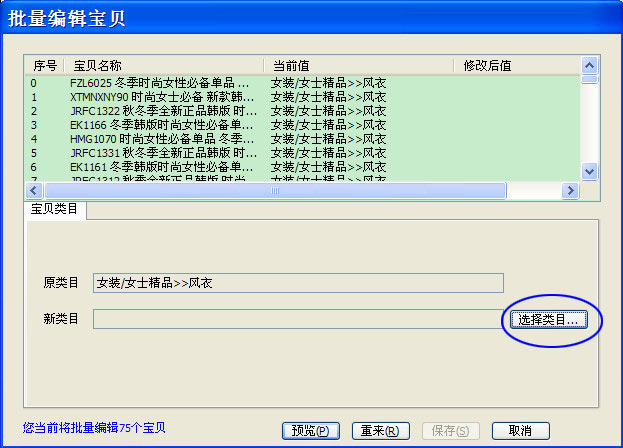Image resolution: width=623 pixels, height=448 pixels.
Task: Click the horizontal scrollbar left arrow
Action: pos(33,190)
